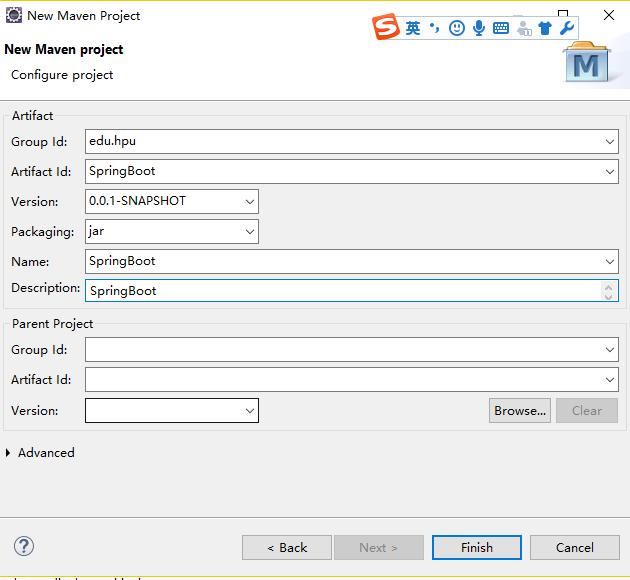
Task: Open Parent Project Group Id dropdown
Action: [x=610, y=350]
